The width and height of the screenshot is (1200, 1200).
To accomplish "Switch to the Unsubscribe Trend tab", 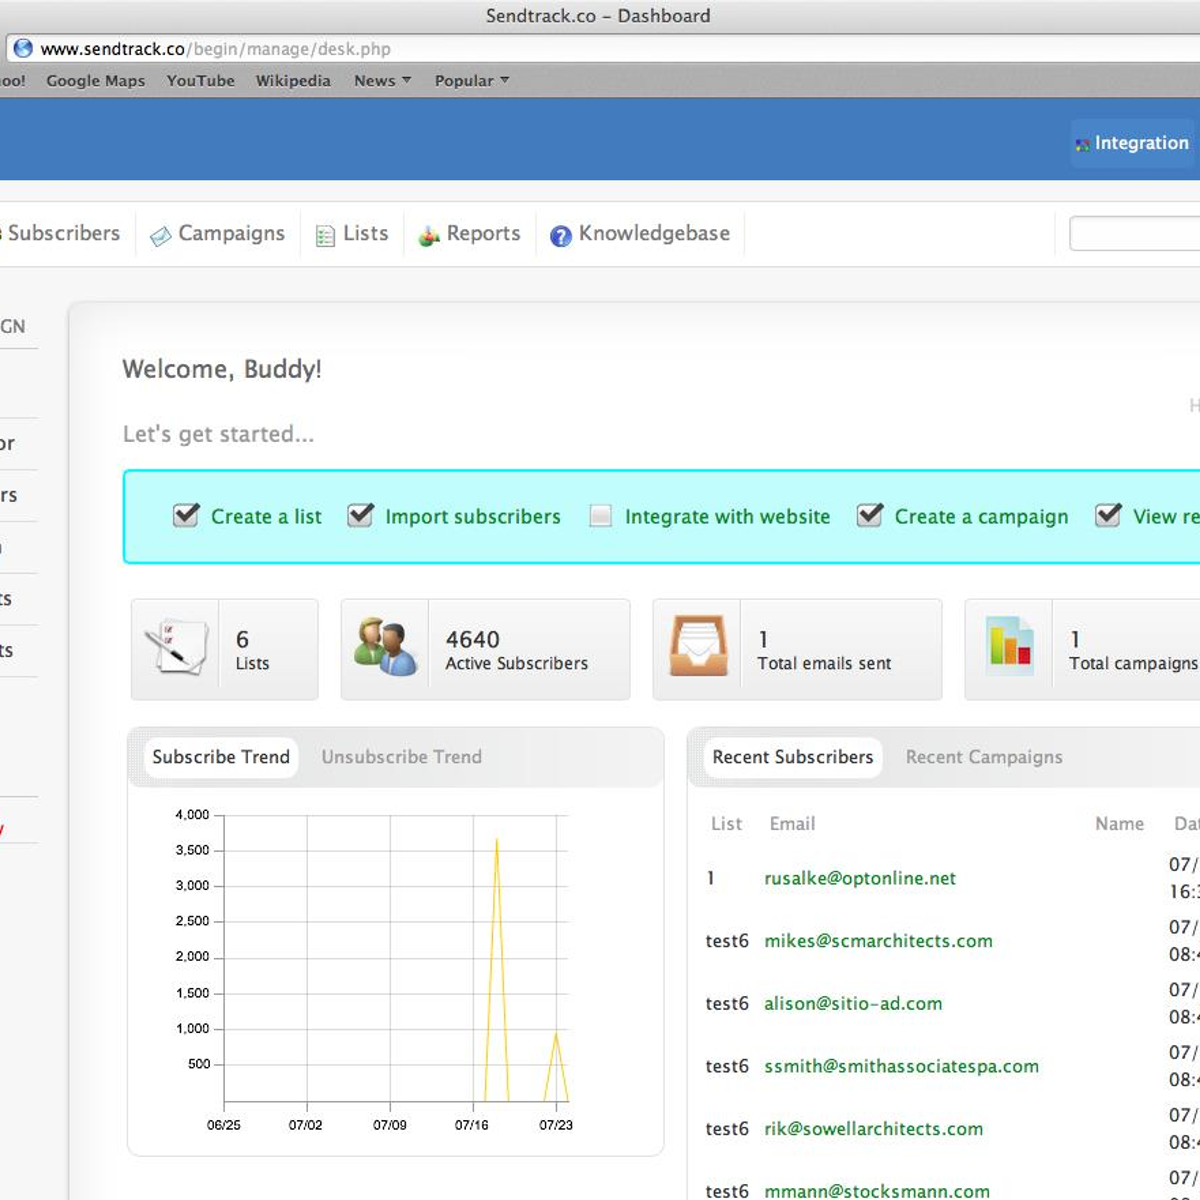I will click(401, 757).
